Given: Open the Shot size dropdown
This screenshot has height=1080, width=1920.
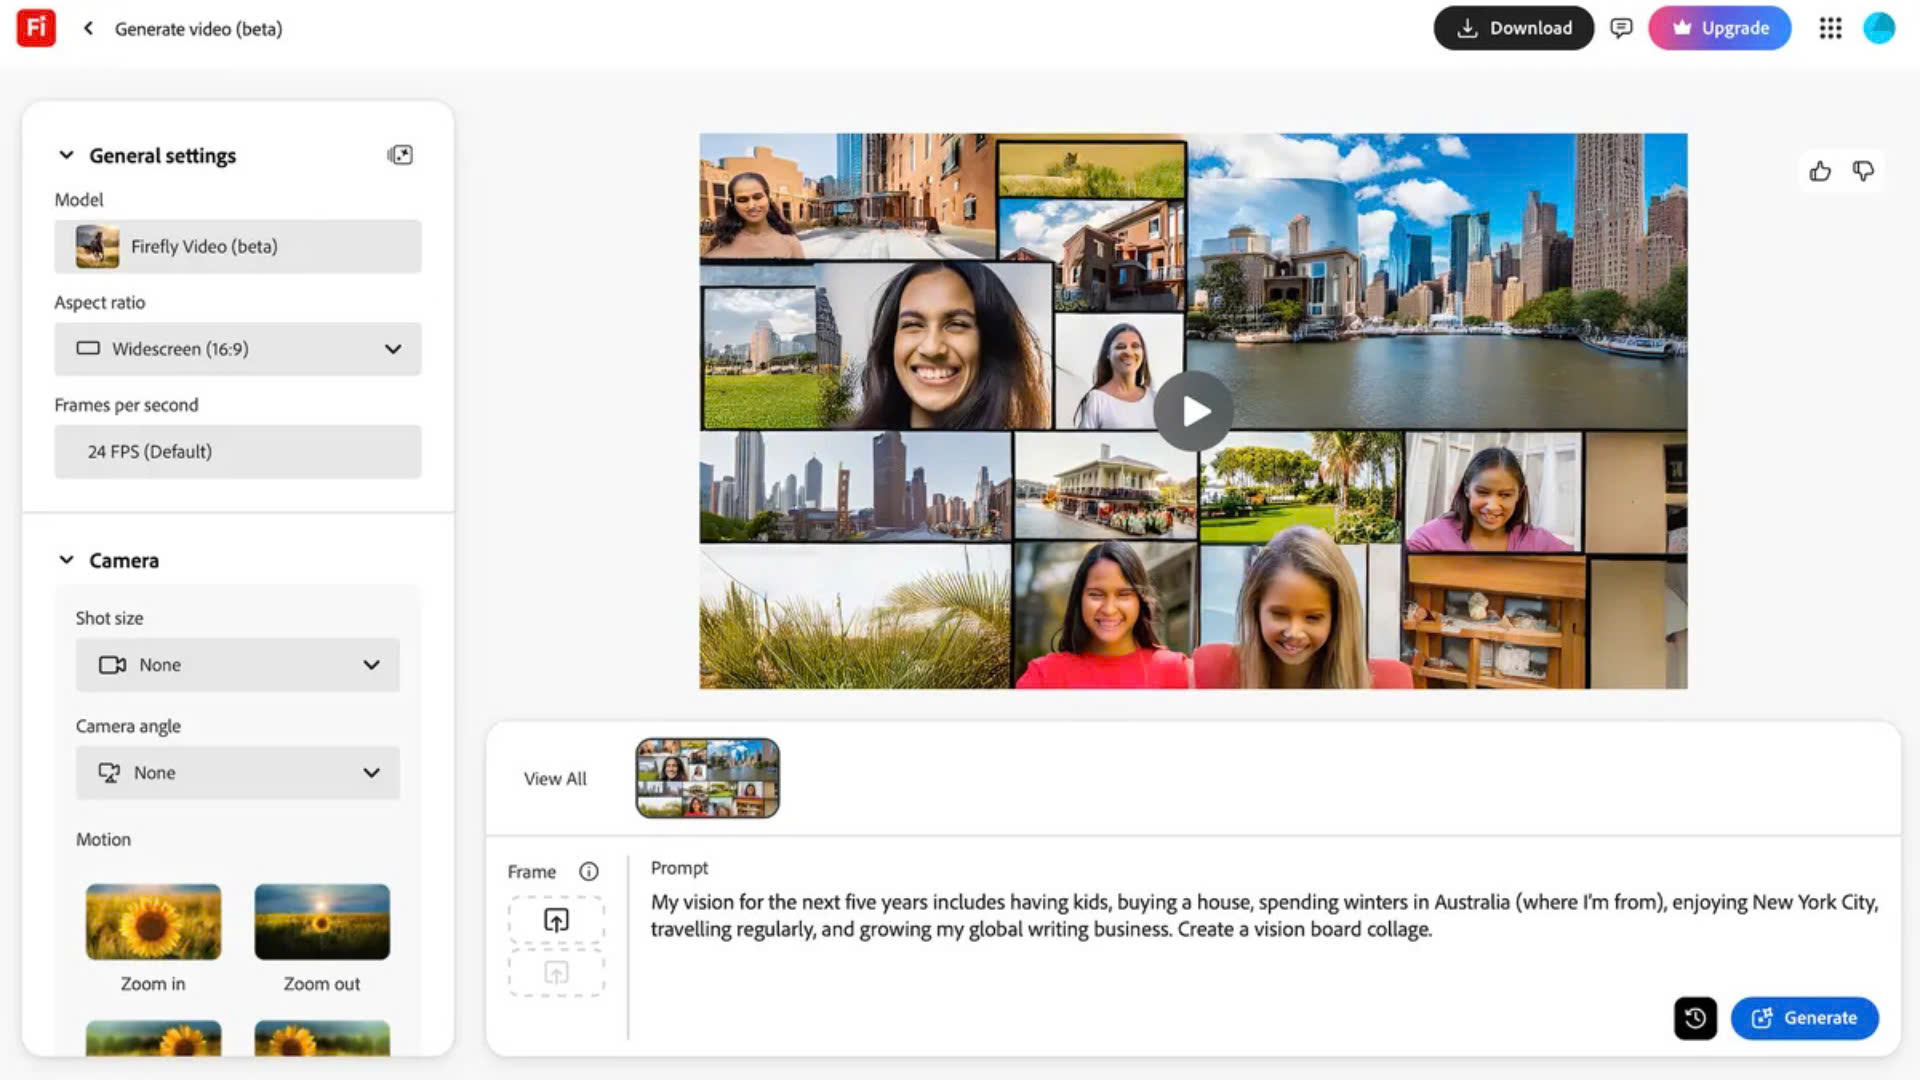Looking at the screenshot, I should (238, 665).
